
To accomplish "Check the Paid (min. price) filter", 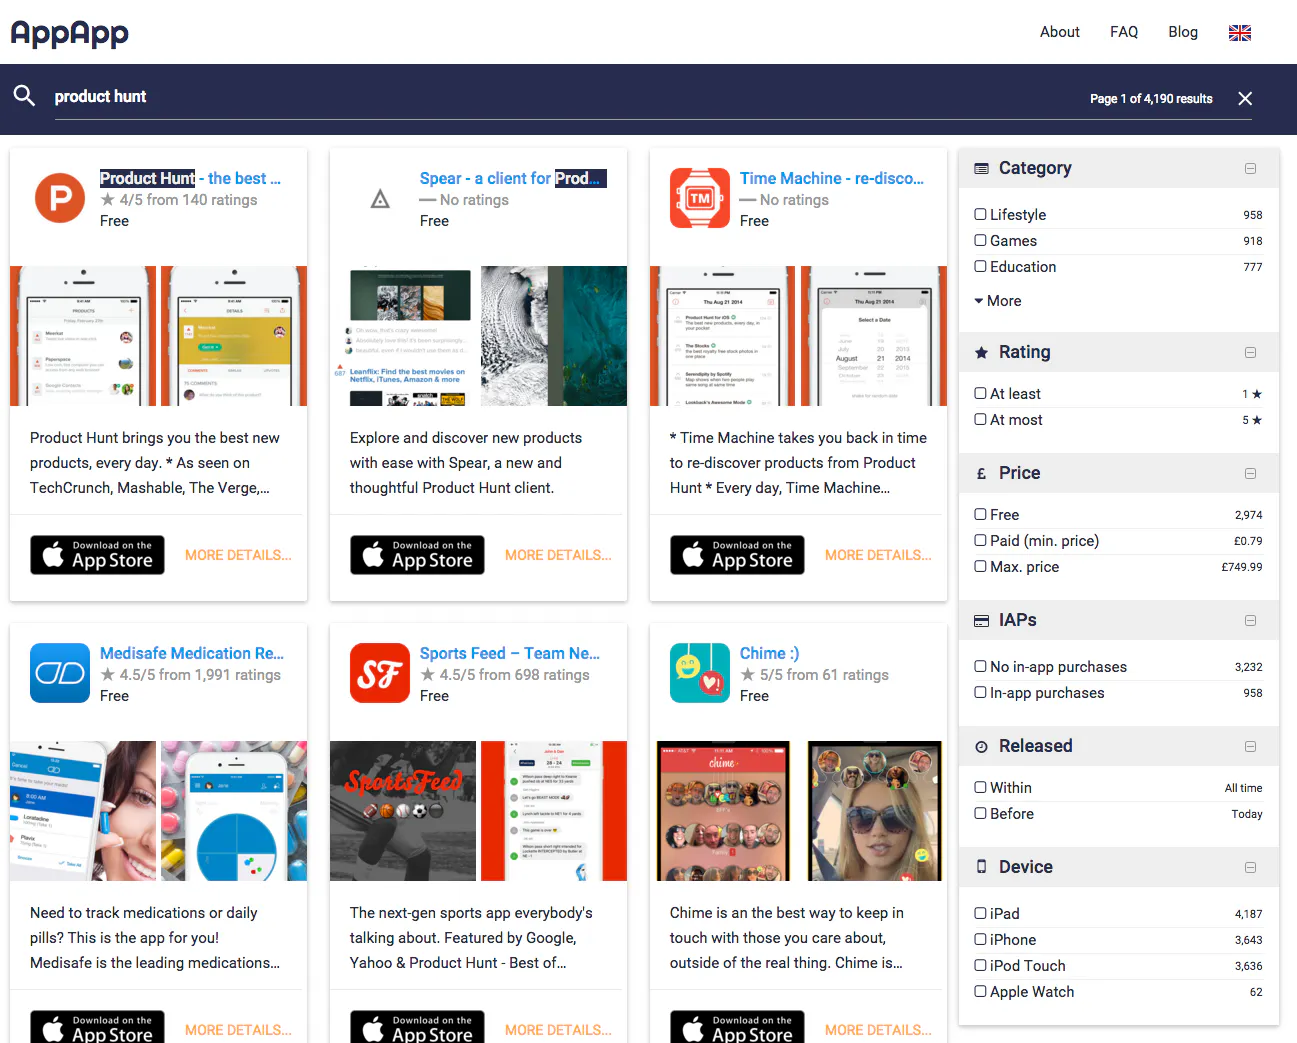I will [981, 540].
